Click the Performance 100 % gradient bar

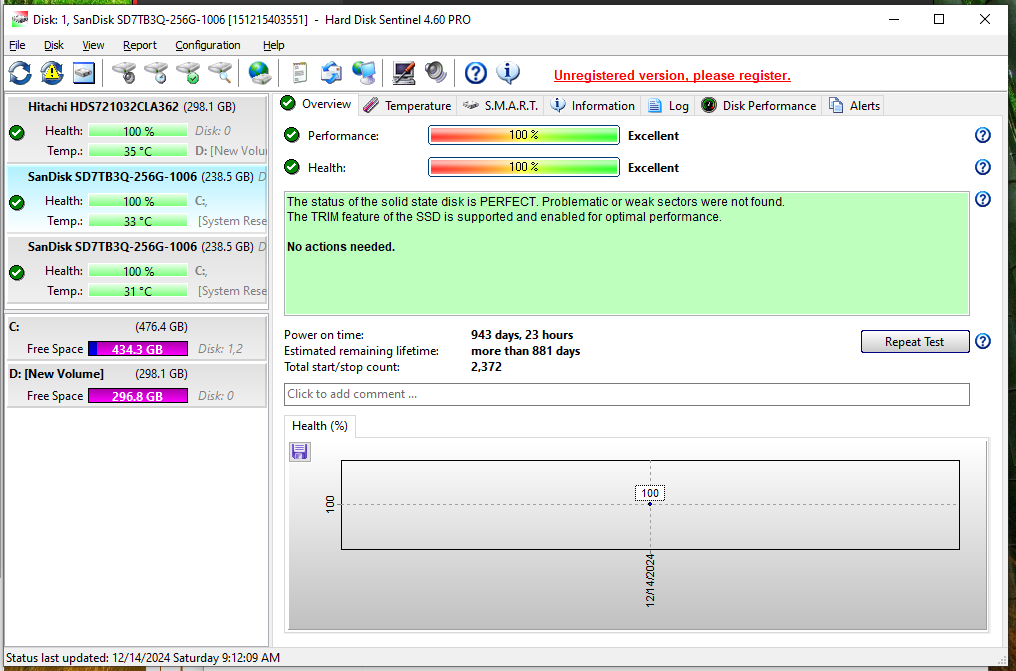pyautogui.click(x=524, y=135)
